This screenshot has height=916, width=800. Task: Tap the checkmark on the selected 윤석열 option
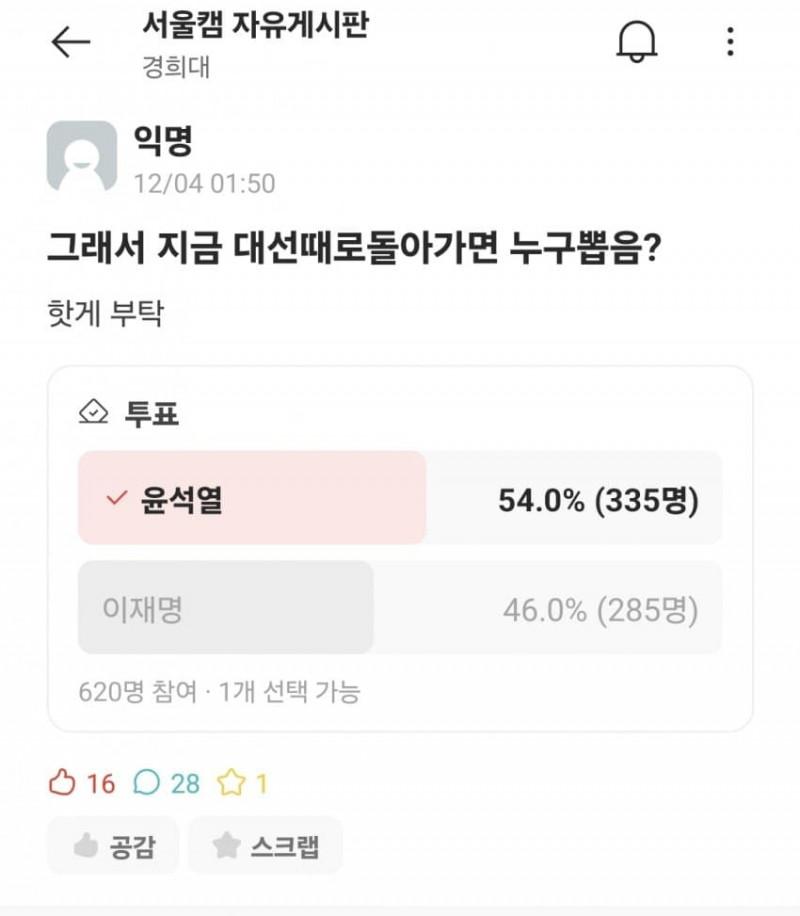click(x=117, y=499)
